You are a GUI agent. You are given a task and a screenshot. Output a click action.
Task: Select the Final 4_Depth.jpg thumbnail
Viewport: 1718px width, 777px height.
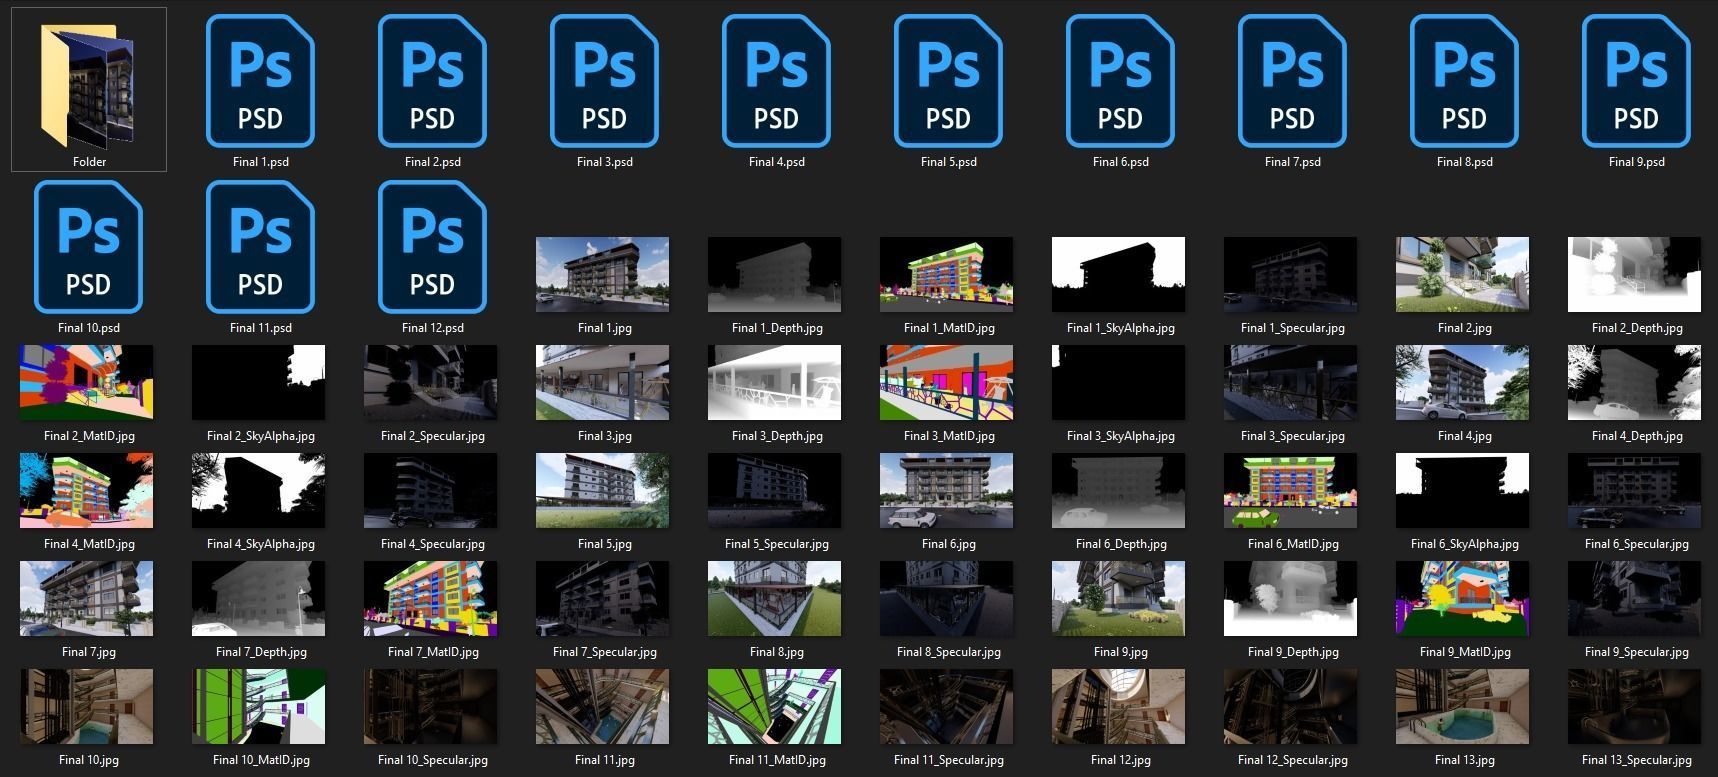click(1635, 383)
